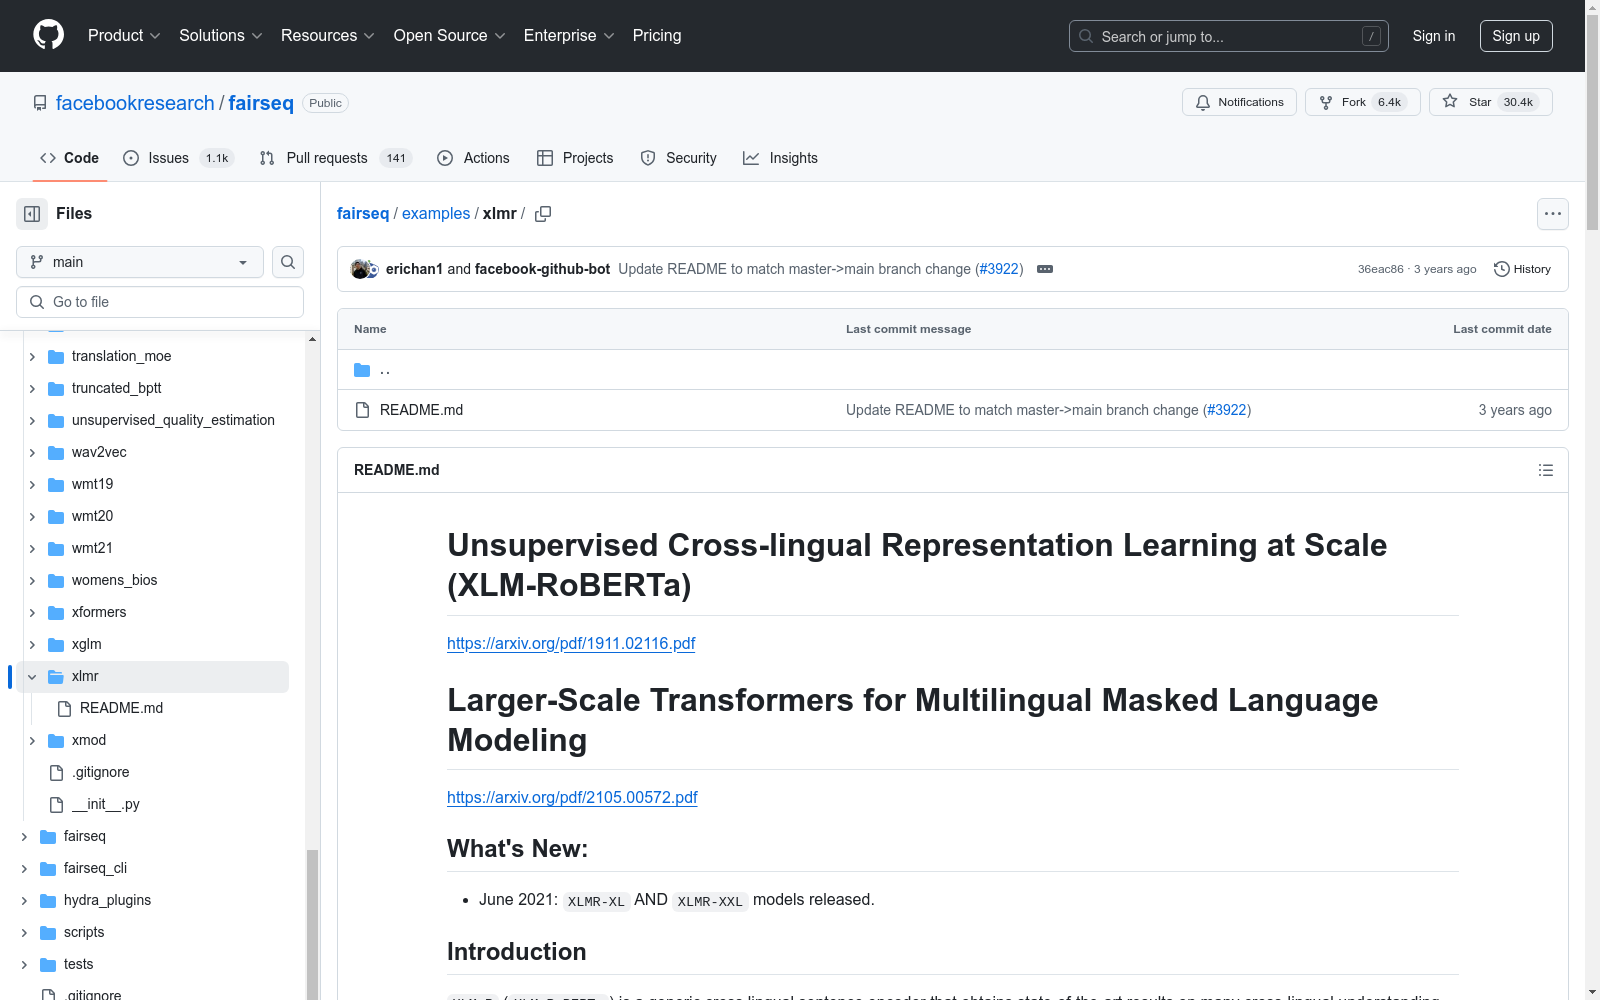Viewport: 1600px width, 1000px height.
Task: Navigate to examples breadcrumb link
Action: (x=436, y=214)
